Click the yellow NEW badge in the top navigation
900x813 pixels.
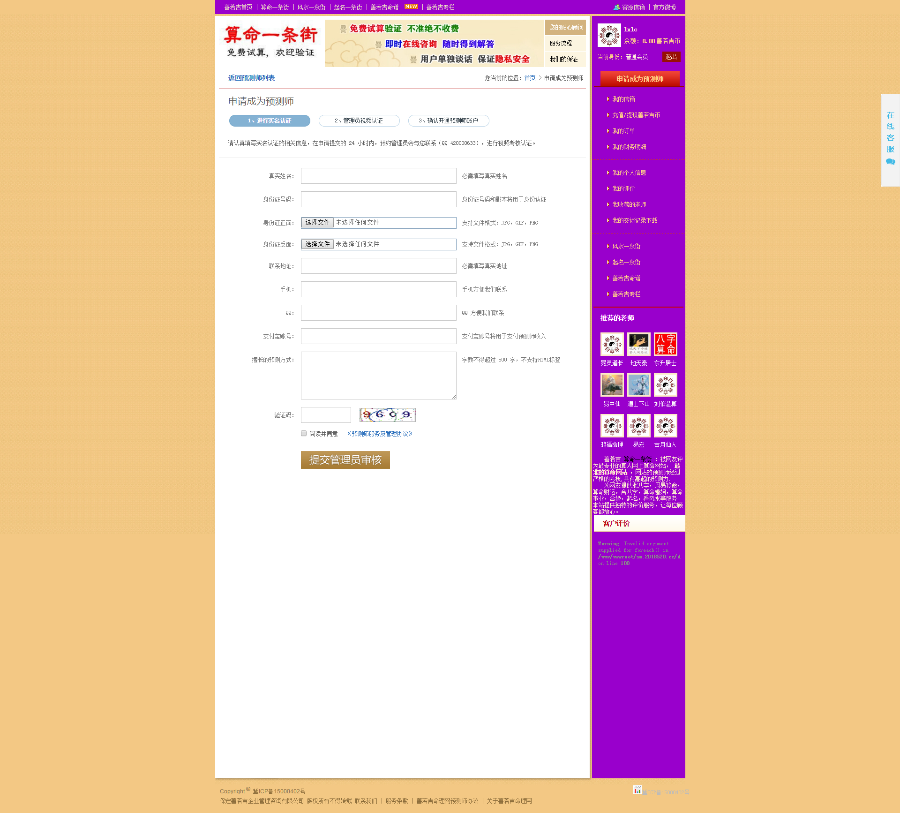tap(411, 7)
